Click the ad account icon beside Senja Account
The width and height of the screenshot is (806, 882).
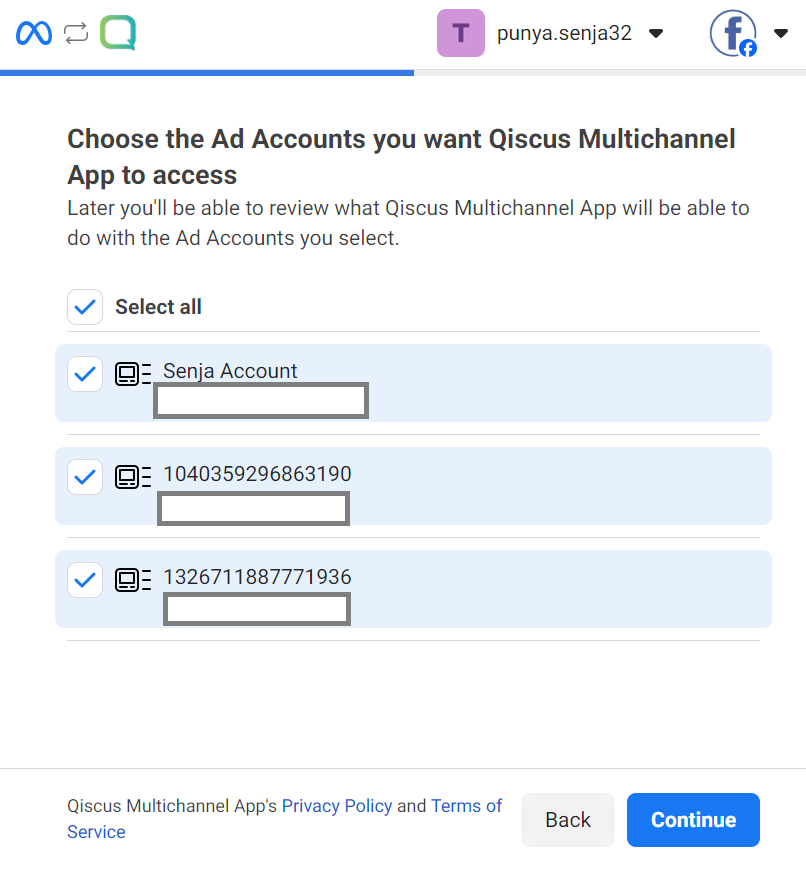point(133,374)
